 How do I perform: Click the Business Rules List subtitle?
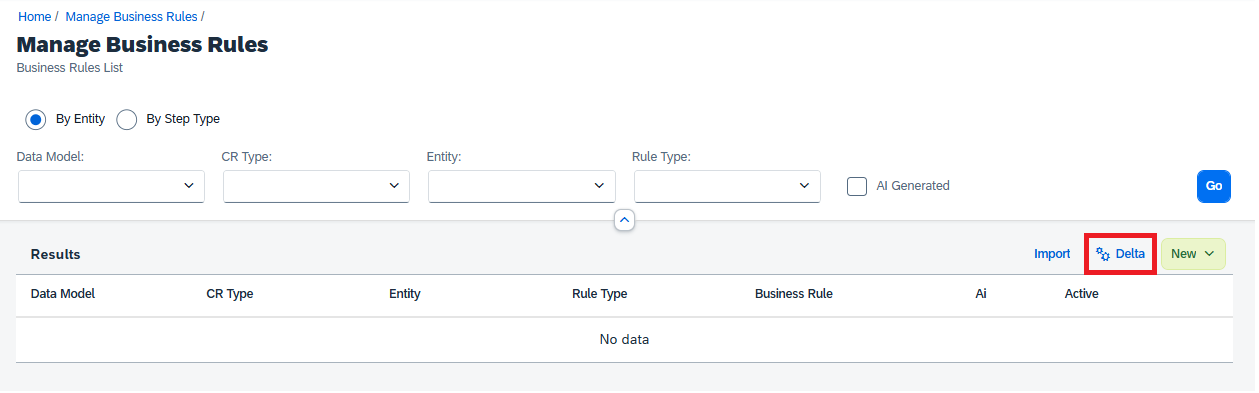click(x=69, y=68)
